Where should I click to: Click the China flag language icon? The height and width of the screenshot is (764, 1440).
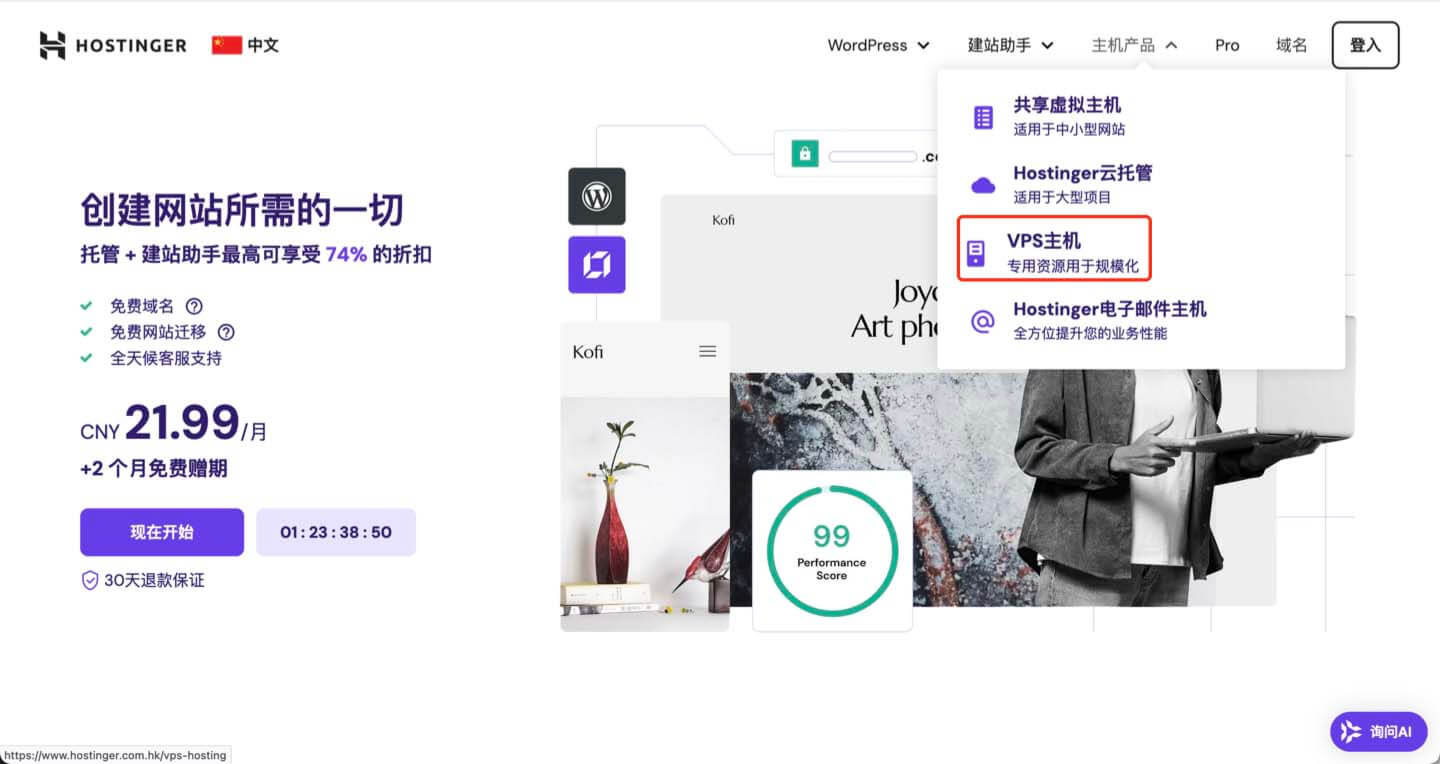(x=227, y=45)
